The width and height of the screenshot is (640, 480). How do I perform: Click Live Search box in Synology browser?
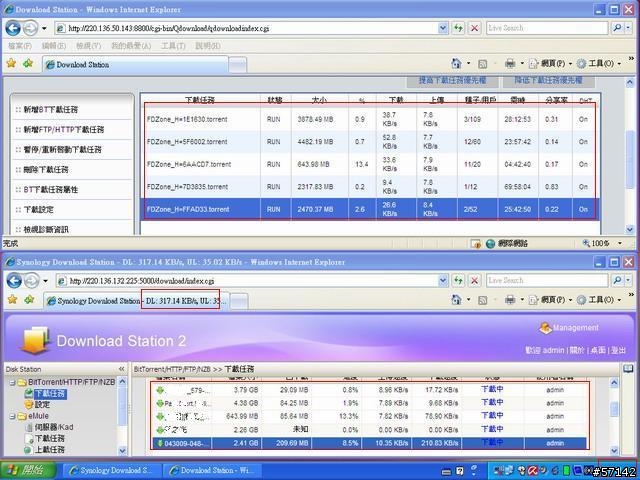coord(547,280)
